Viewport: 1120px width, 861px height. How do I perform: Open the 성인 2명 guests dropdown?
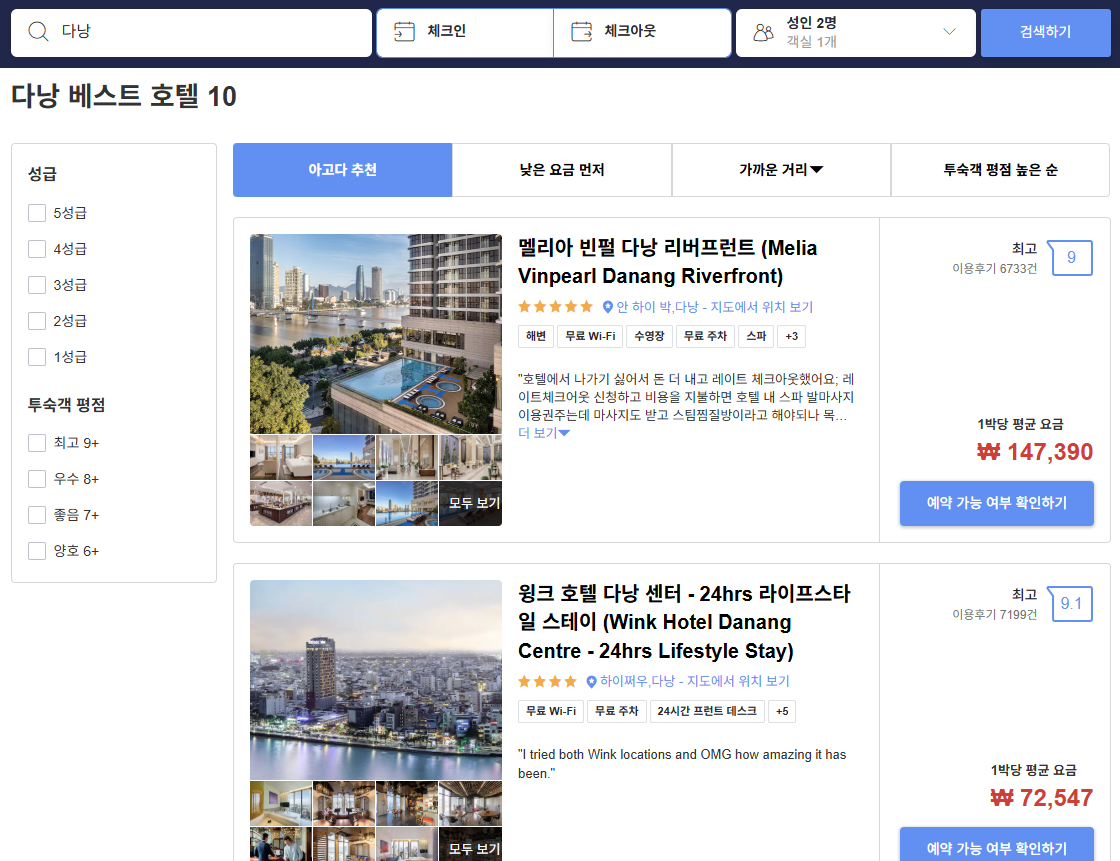click(856, 33)
